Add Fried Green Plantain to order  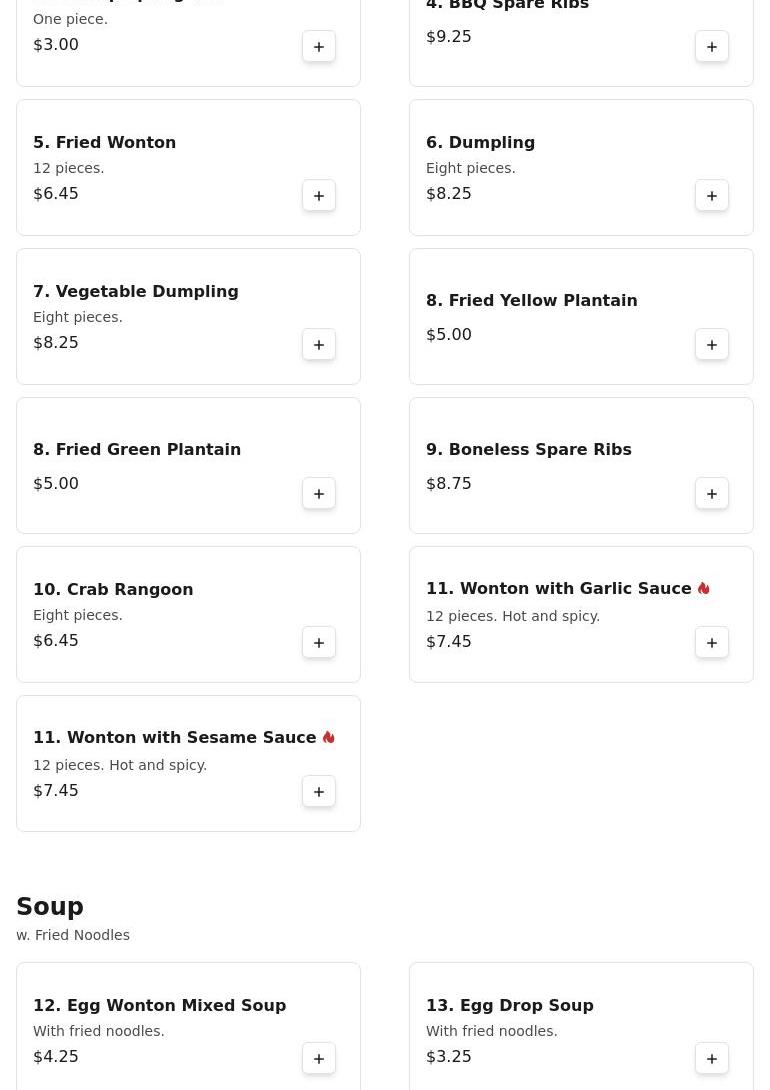coord(319,493)
